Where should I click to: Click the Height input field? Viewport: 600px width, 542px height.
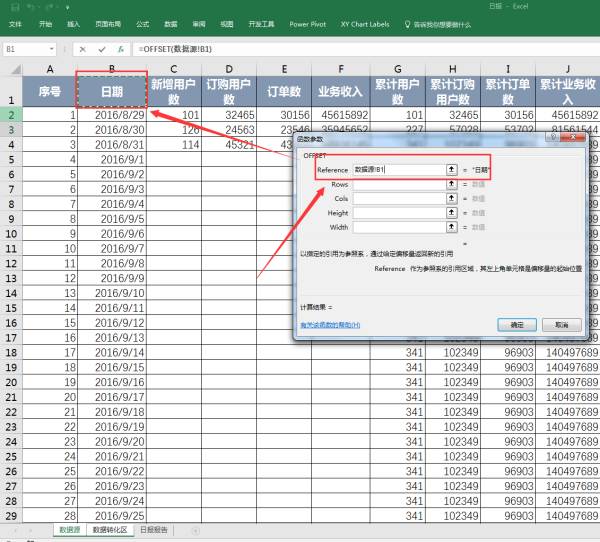click(399, 213)
